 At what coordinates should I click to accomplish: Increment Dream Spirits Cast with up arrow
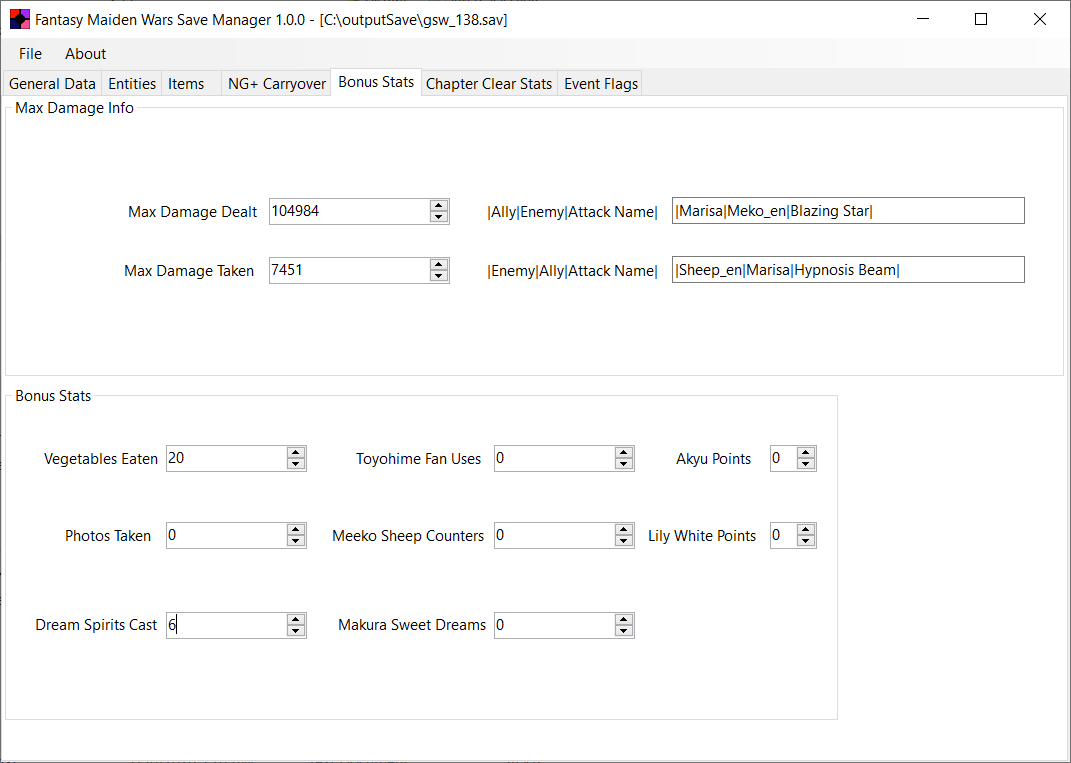coord(296,619)
